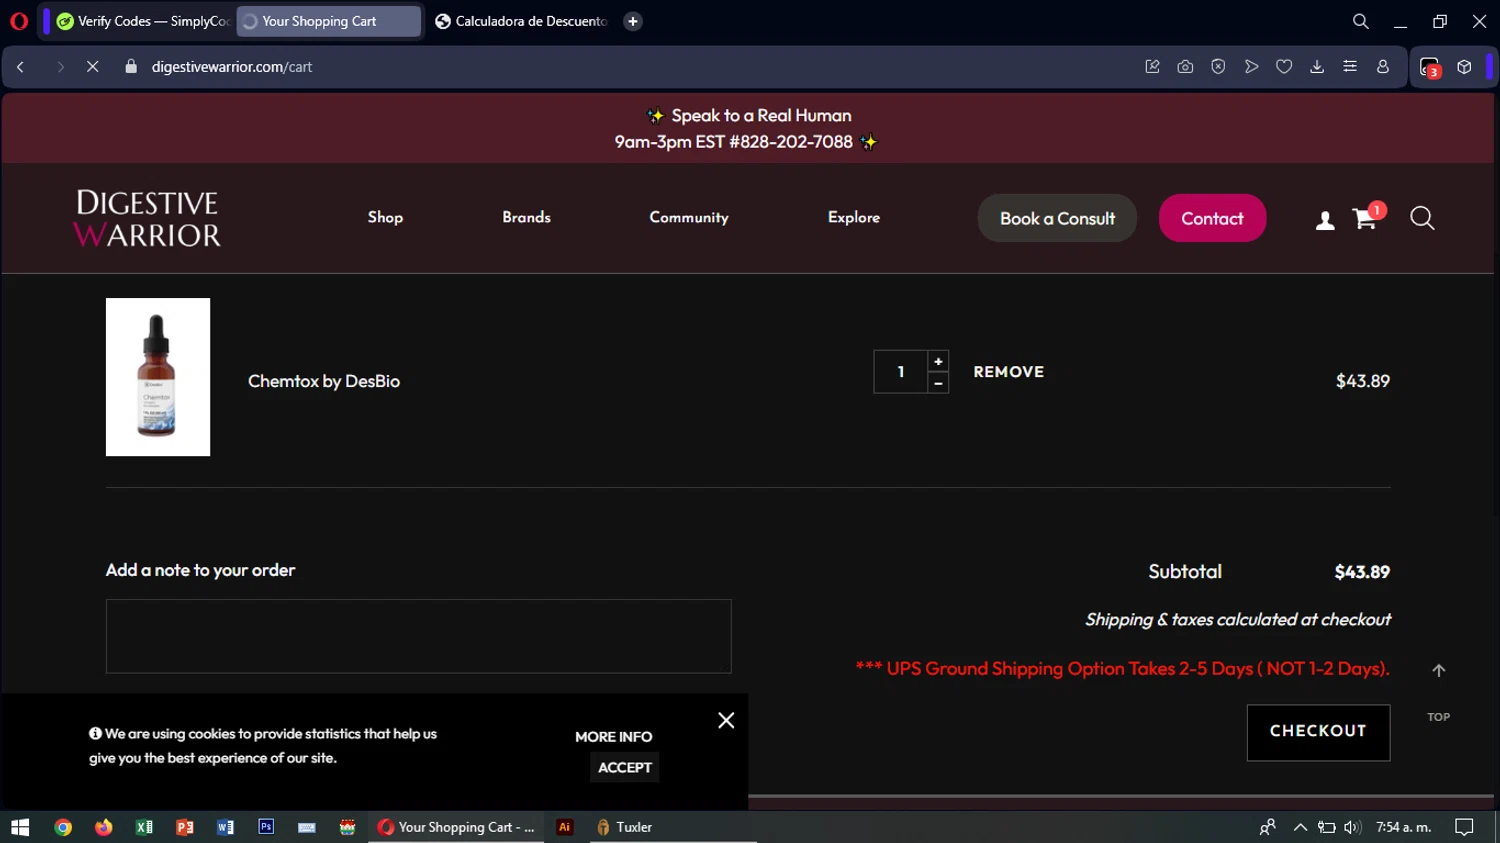Click the Digestive Warrior logo
The width and height of the screenshot is (1500, 843).
(147, 218)
